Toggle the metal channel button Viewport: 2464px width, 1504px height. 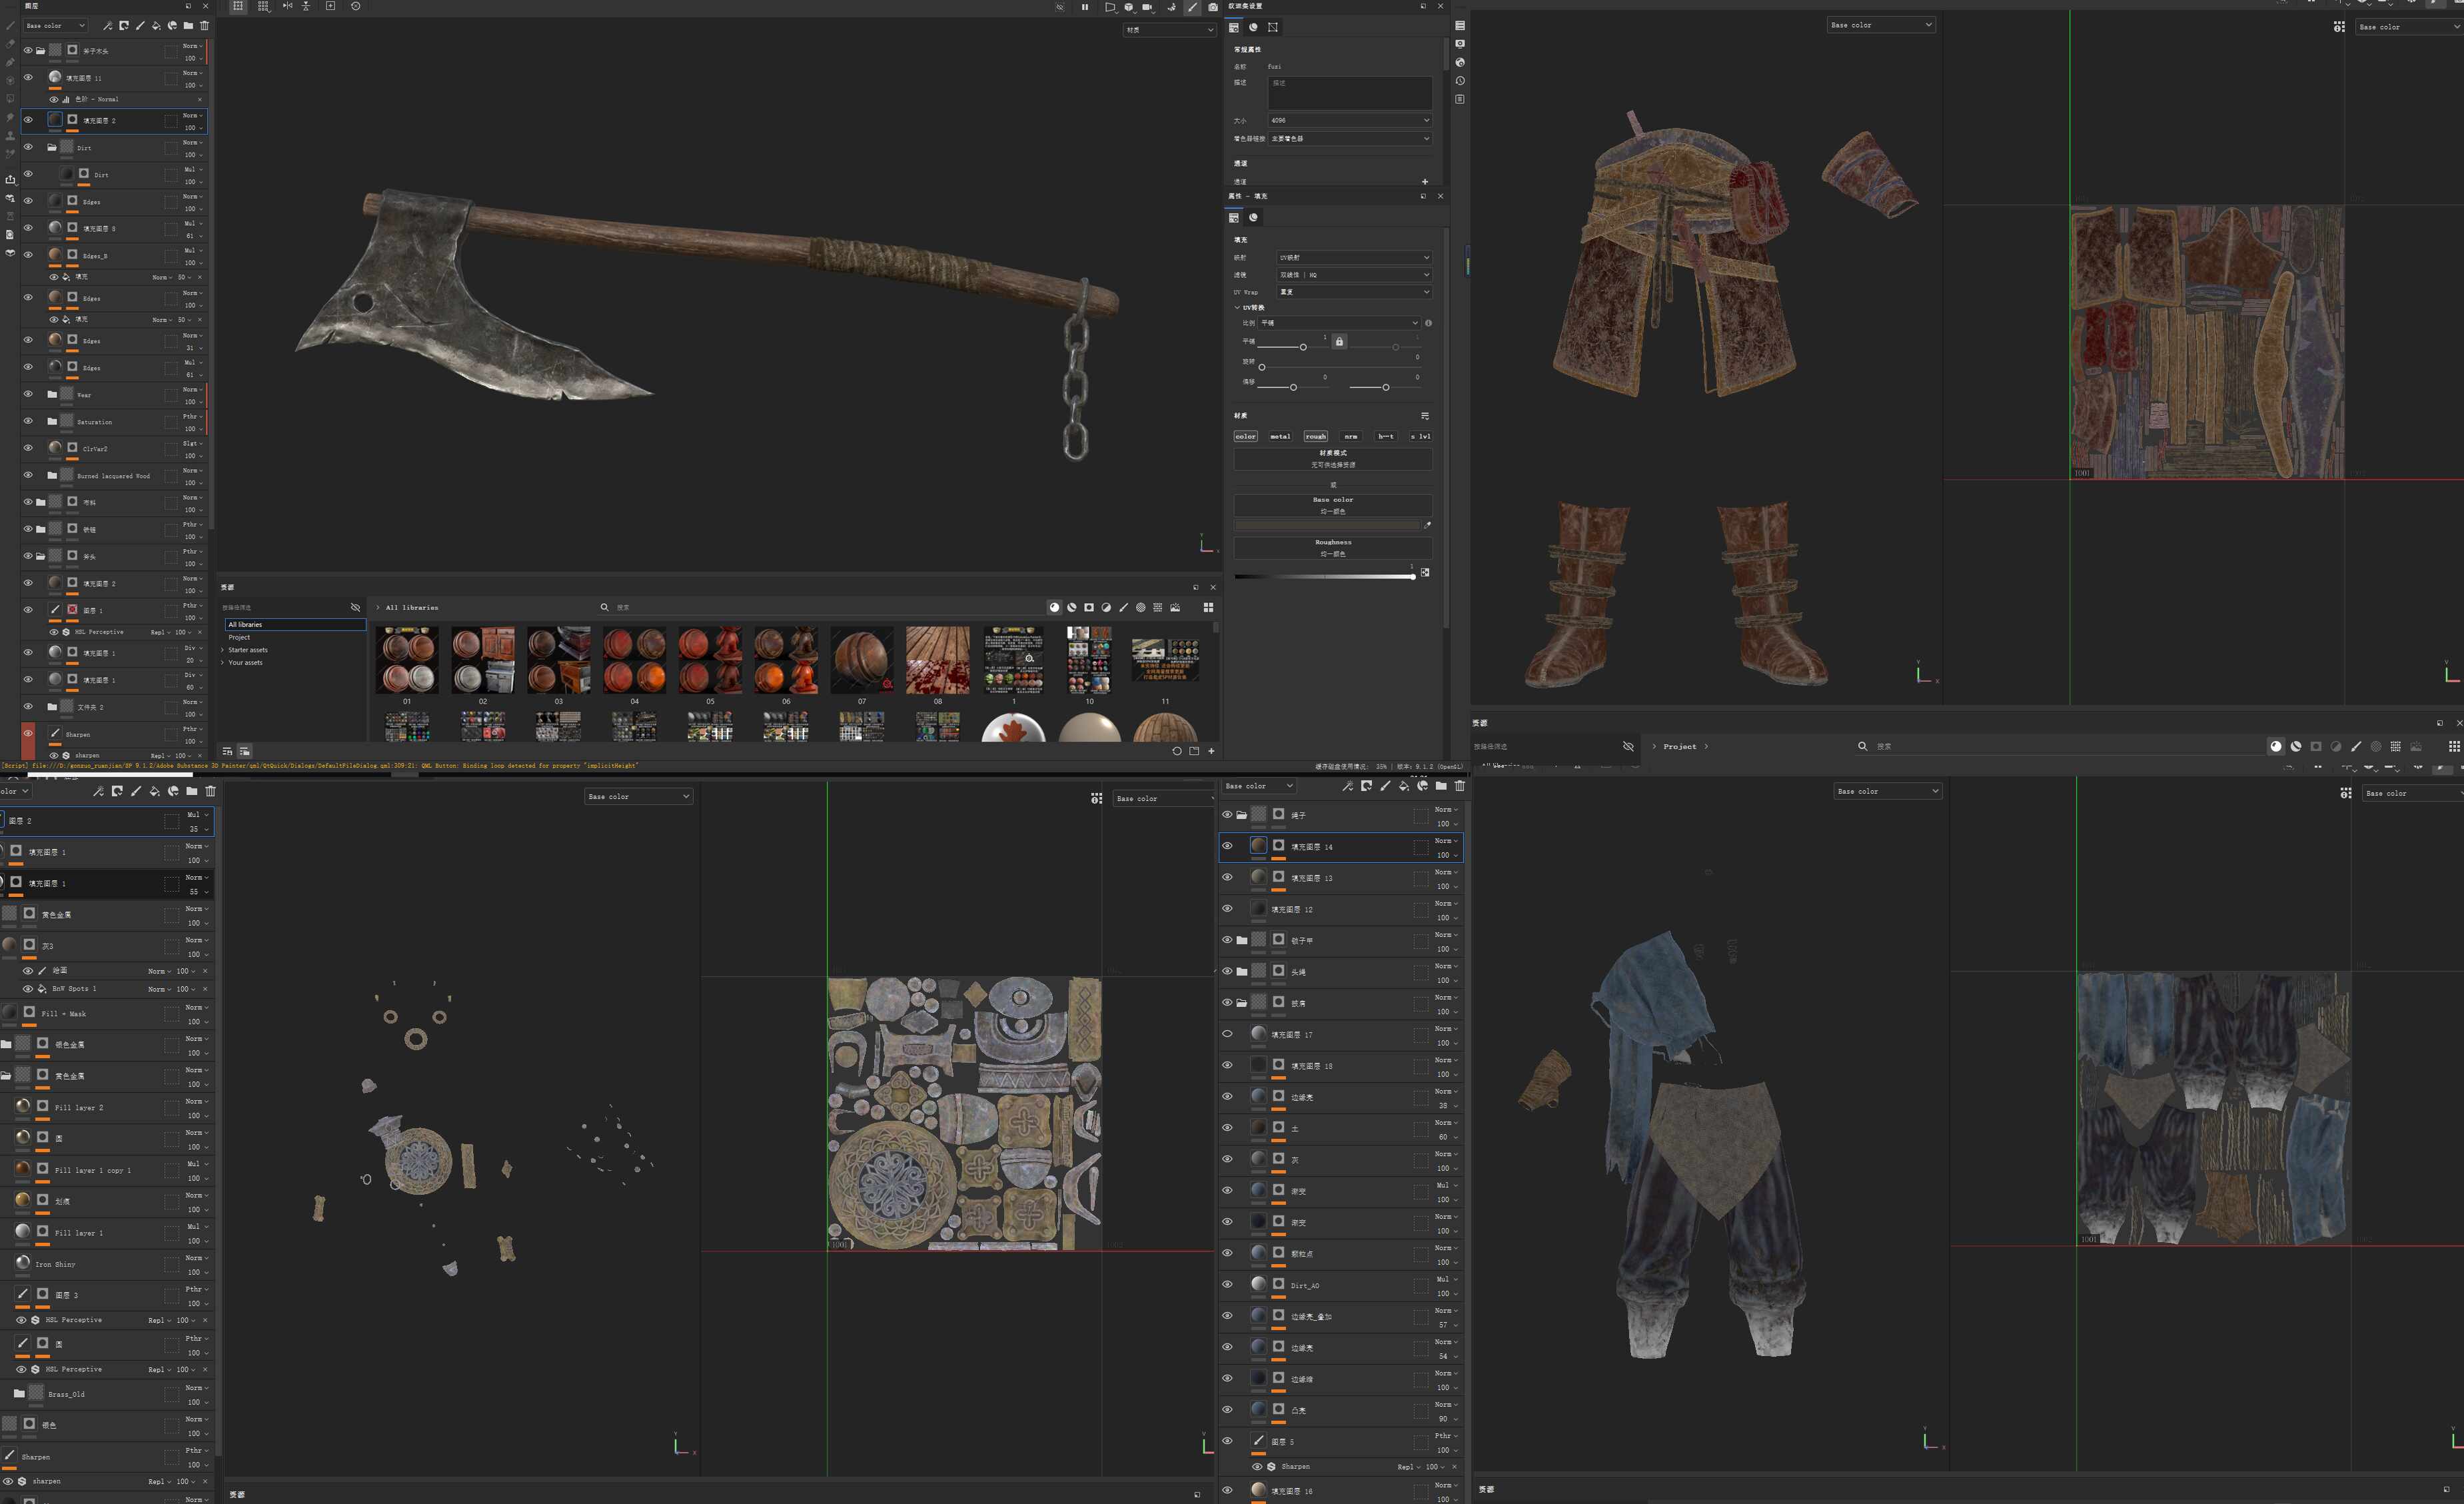(1280, 436)
